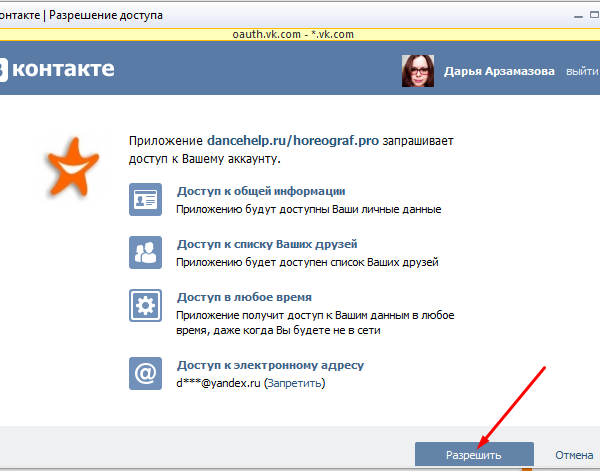Minimize the window

click(578, 16)
